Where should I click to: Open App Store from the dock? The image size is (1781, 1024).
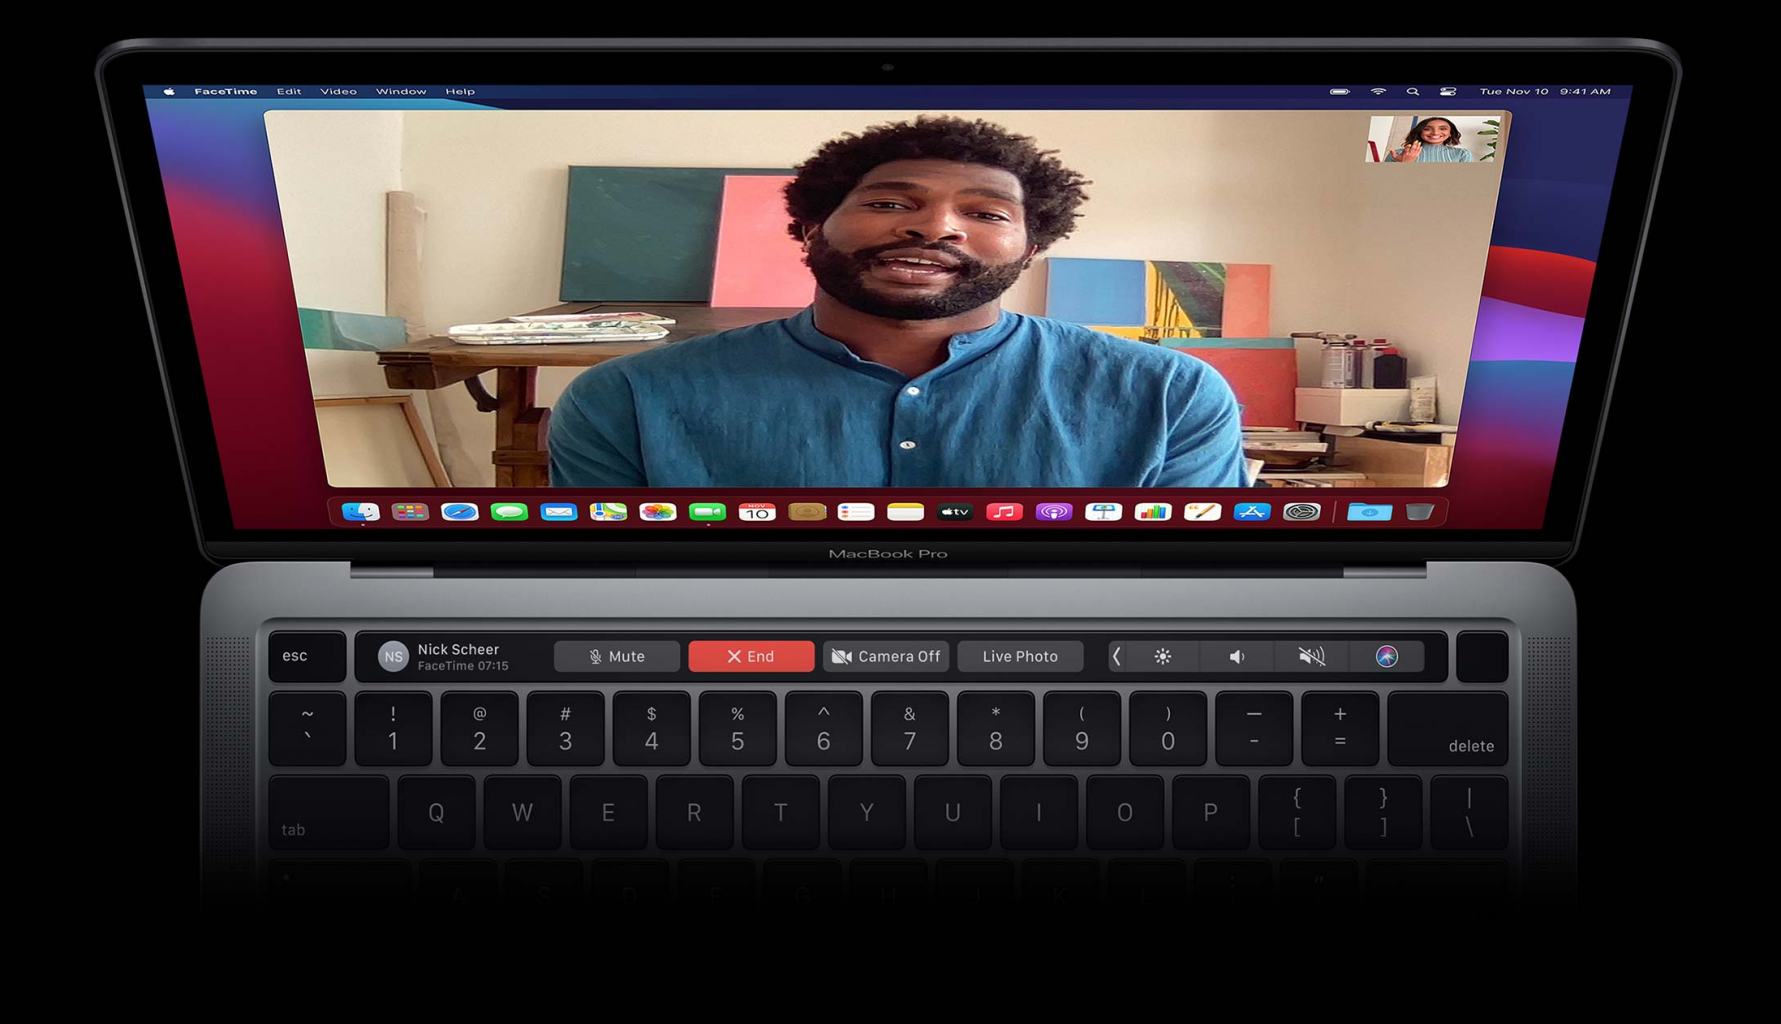(1251, 512)
